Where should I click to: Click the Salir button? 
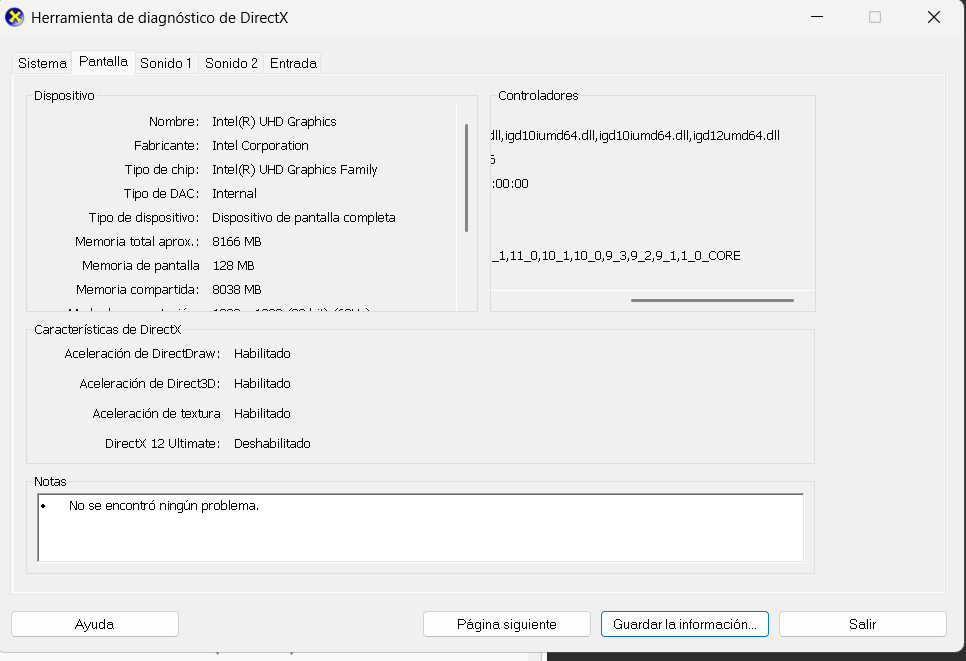[x=862, y=624]
